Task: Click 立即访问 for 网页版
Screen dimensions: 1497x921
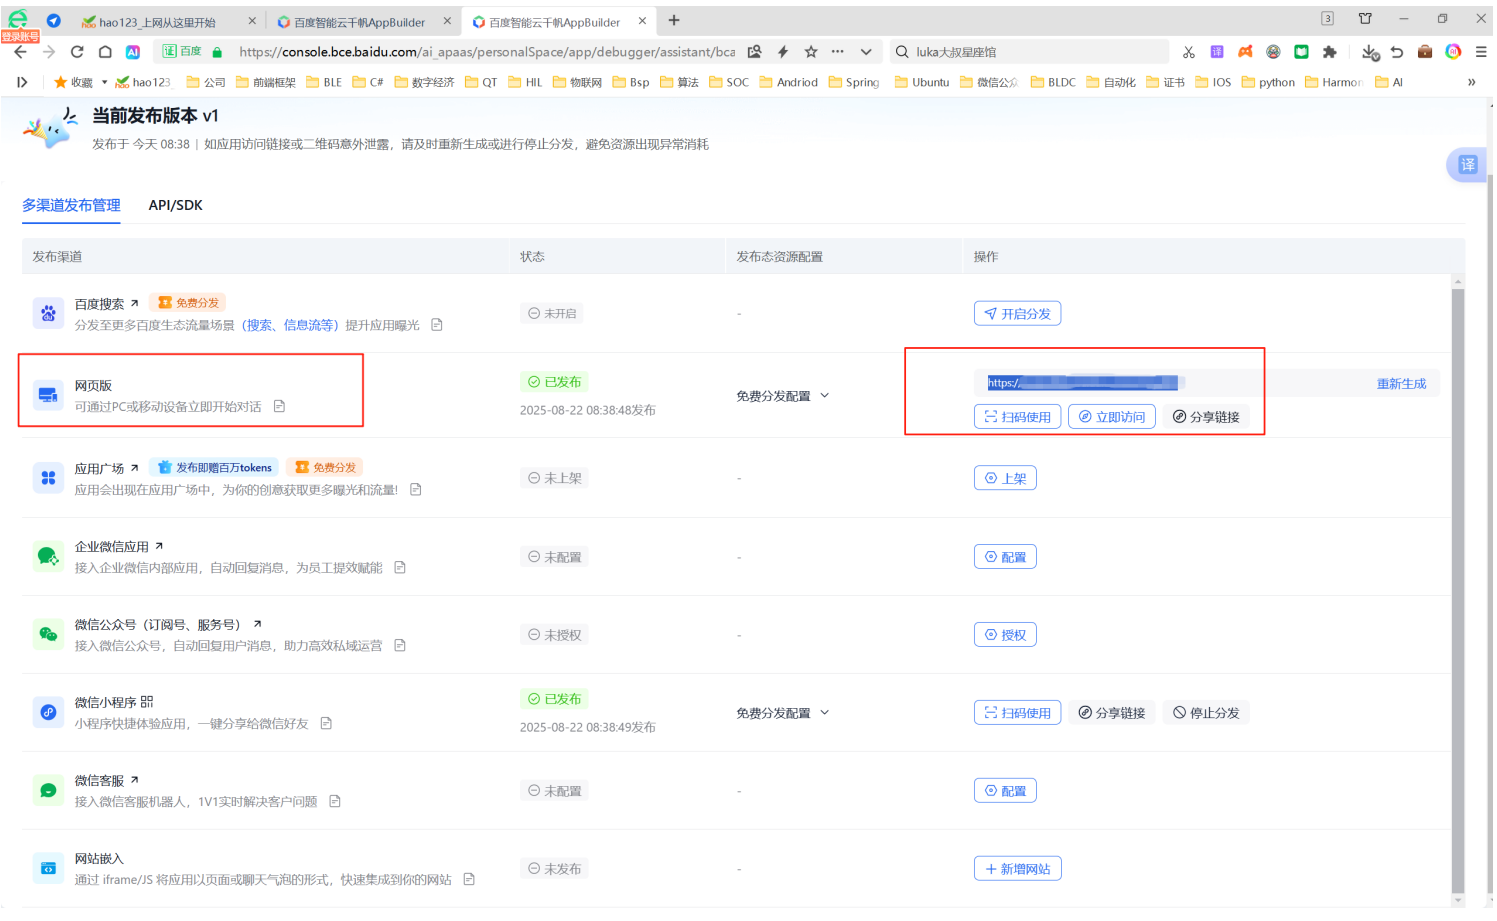Action: coord(1112,417)
